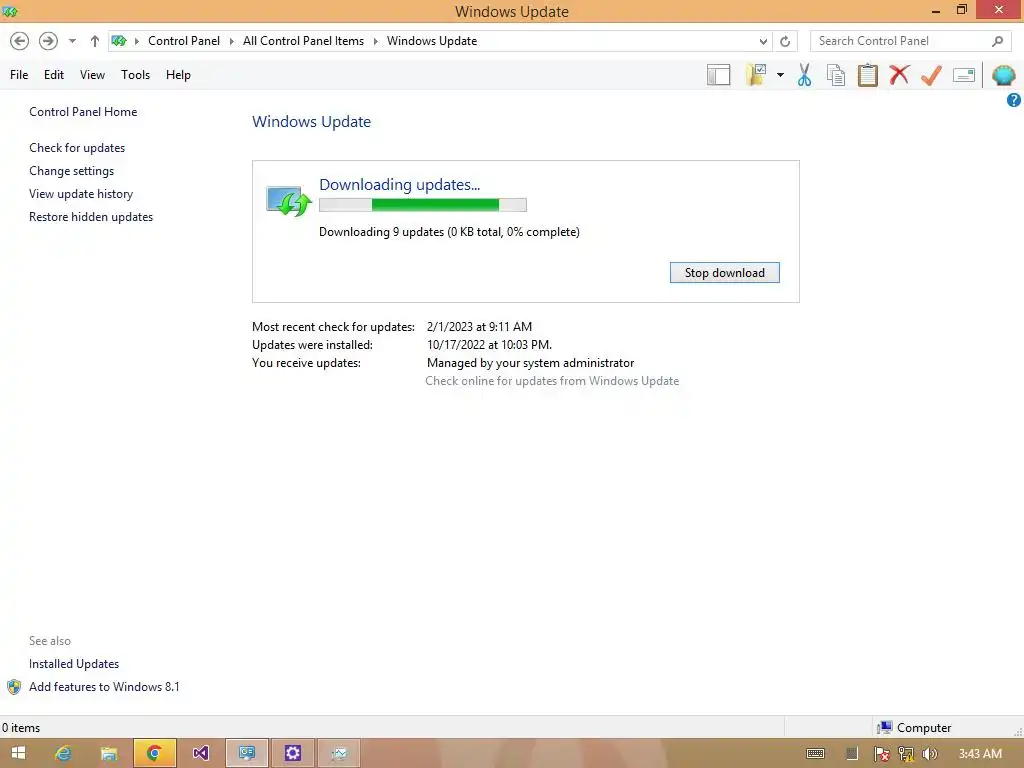Viewport: 1024px width, 768px height.
Task: Open Visual Studio from the taskbar
Action: click(200, 753)
